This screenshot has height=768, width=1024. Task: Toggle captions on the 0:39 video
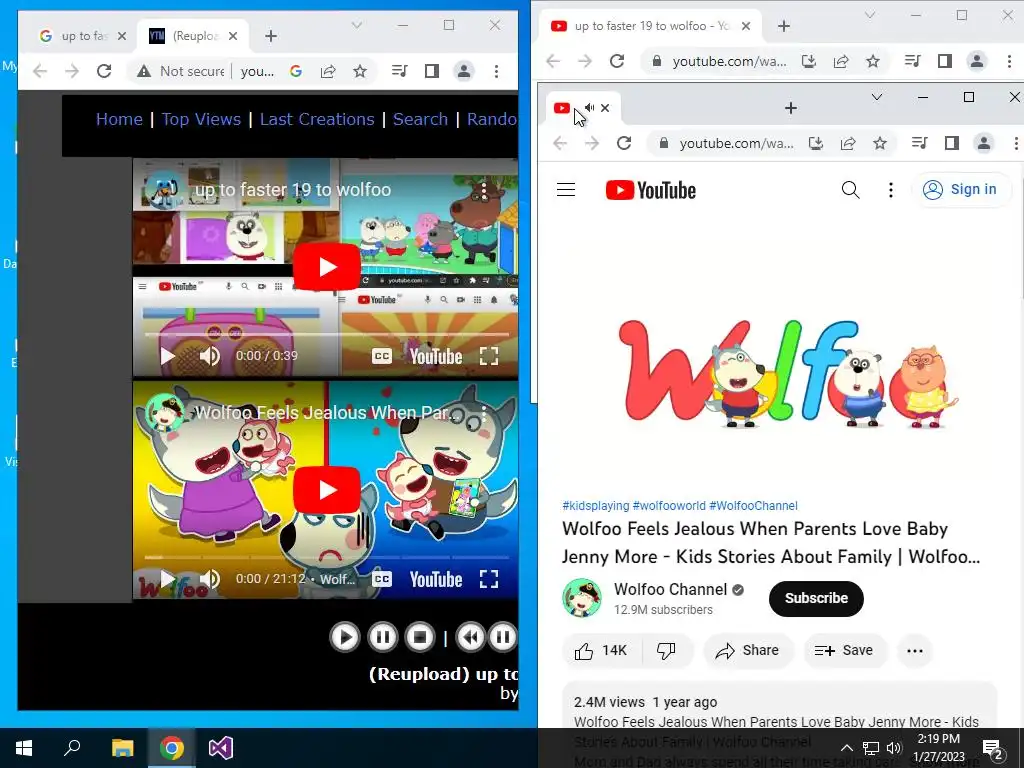[382, 356]
